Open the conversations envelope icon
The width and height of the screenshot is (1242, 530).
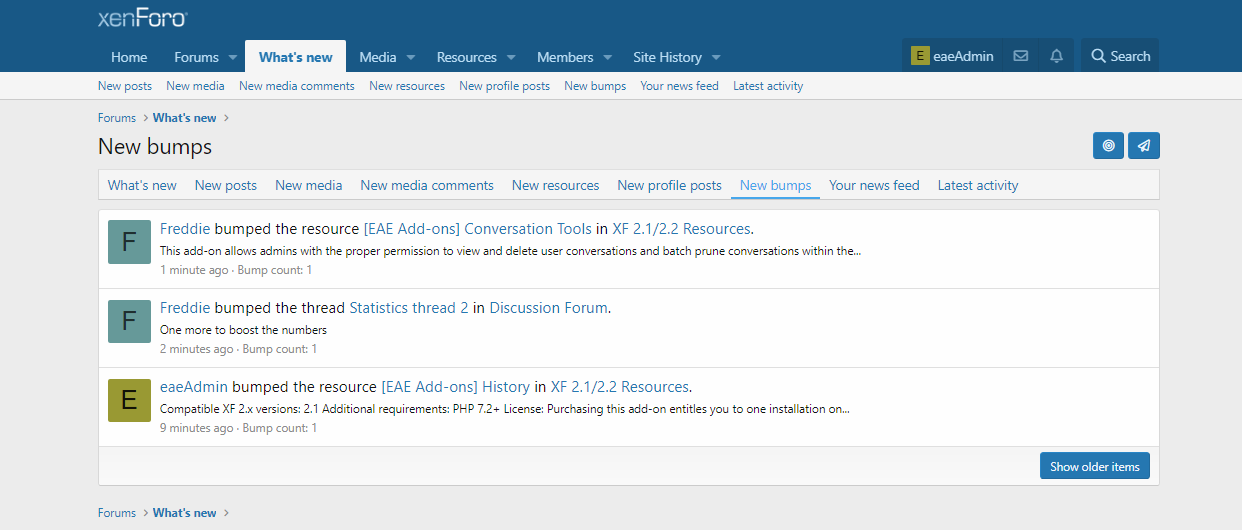(1020, 56)
